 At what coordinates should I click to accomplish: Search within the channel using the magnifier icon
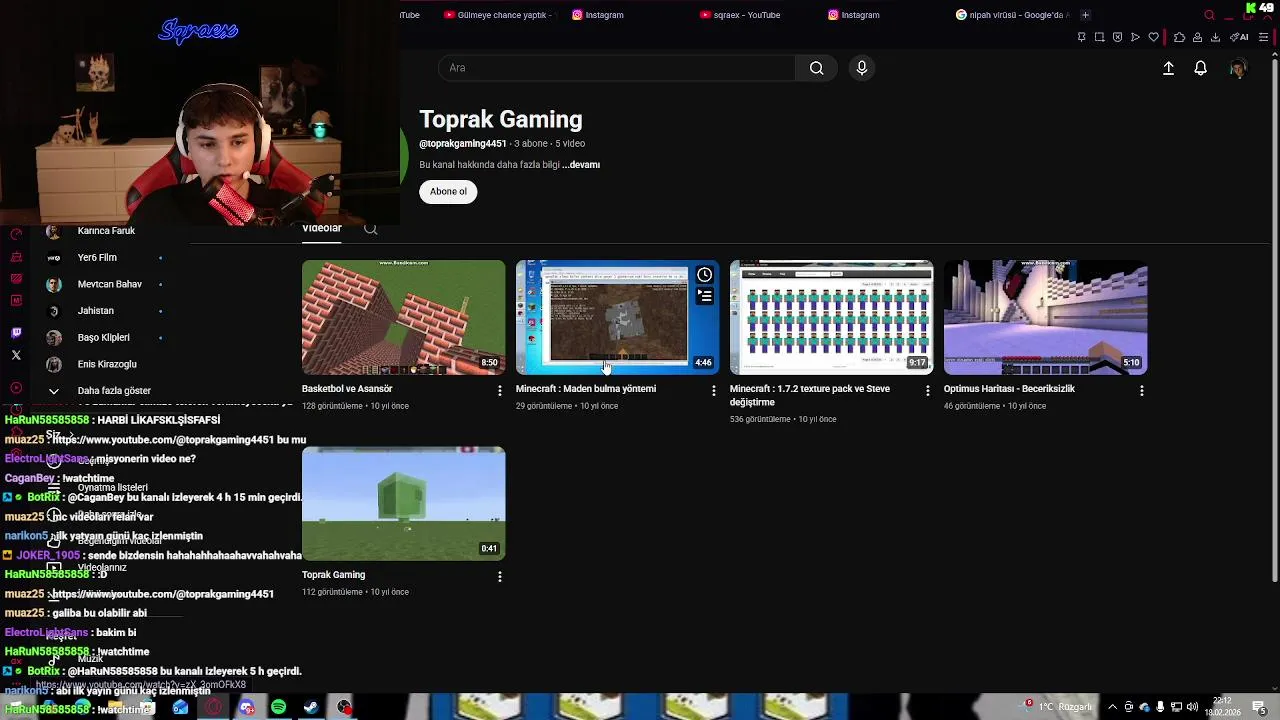pos(371,229)
